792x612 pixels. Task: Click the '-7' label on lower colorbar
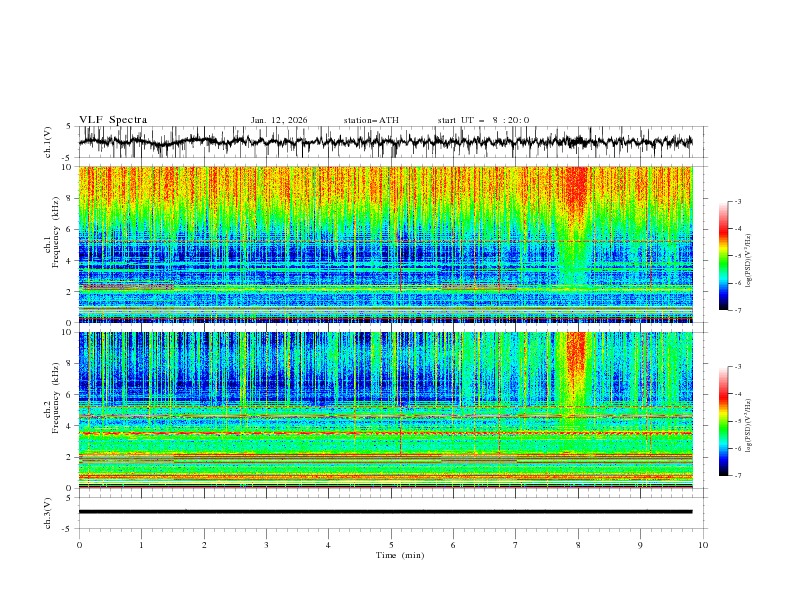[738, 476]
